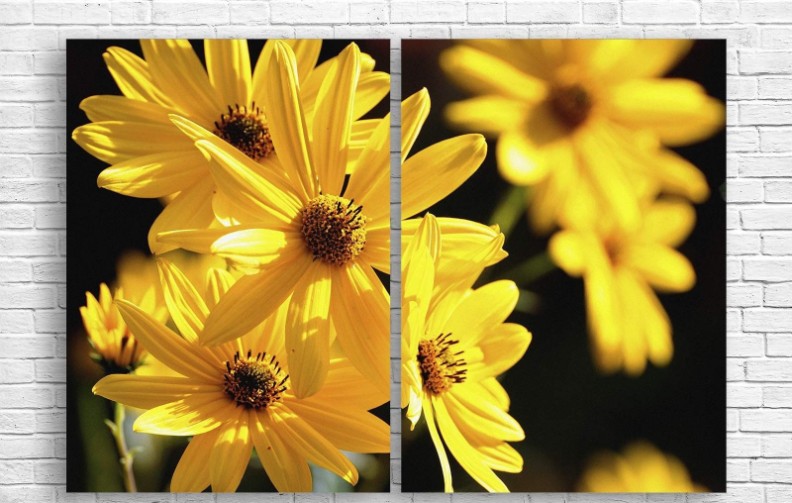Viewport: 792px width, 503px height.
Task: Click the blurred green stem in right panel
Action: [512, 208]
